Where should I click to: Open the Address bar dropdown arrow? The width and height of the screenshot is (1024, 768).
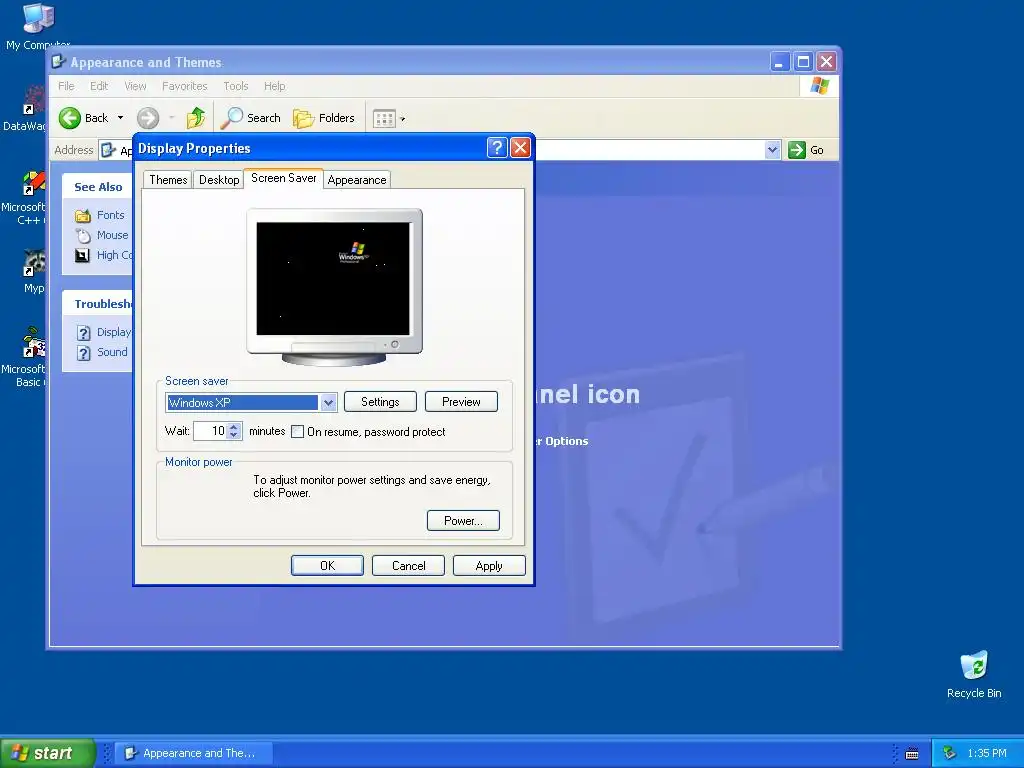(772, 150)
